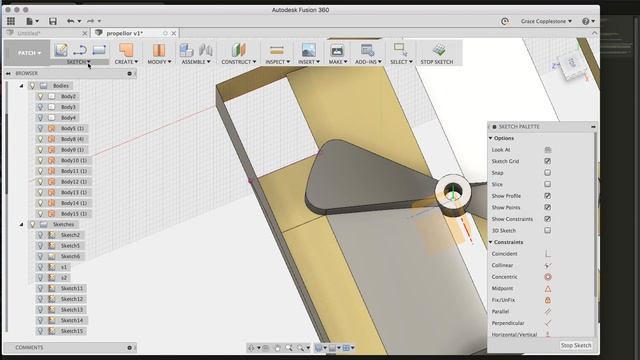The image size is (640, 360).
Task: Open the INSERT menu
Action: coord(309,62)
